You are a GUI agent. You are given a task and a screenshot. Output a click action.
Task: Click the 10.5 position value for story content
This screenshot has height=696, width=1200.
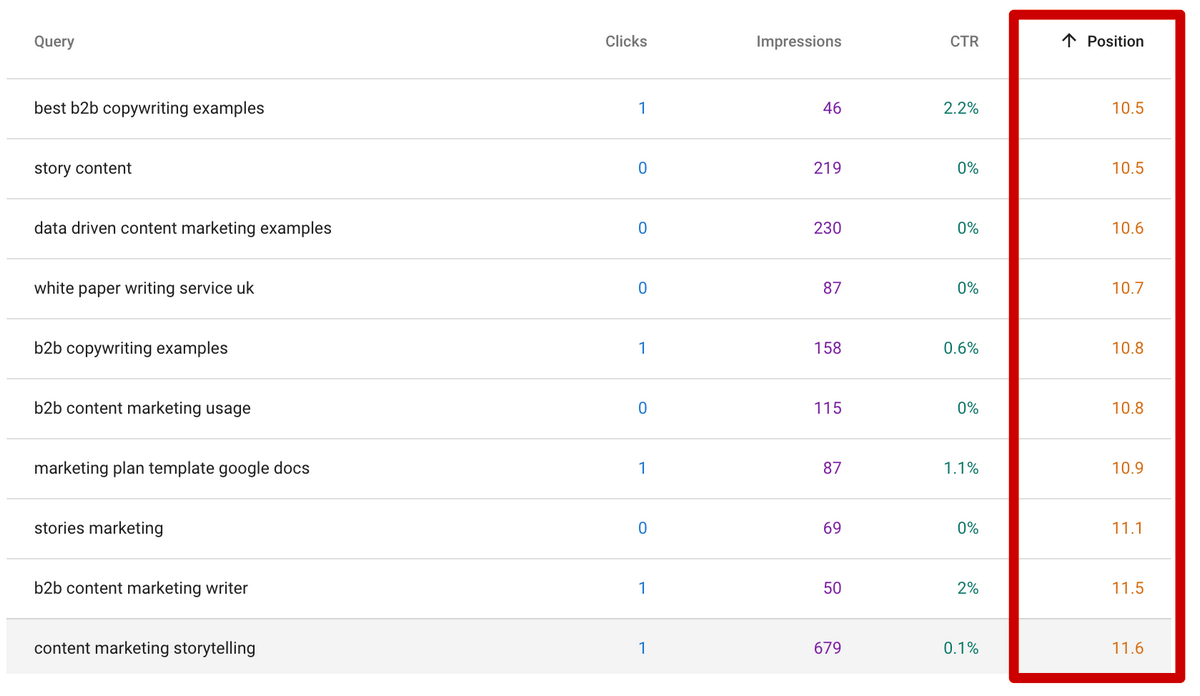1128,168
